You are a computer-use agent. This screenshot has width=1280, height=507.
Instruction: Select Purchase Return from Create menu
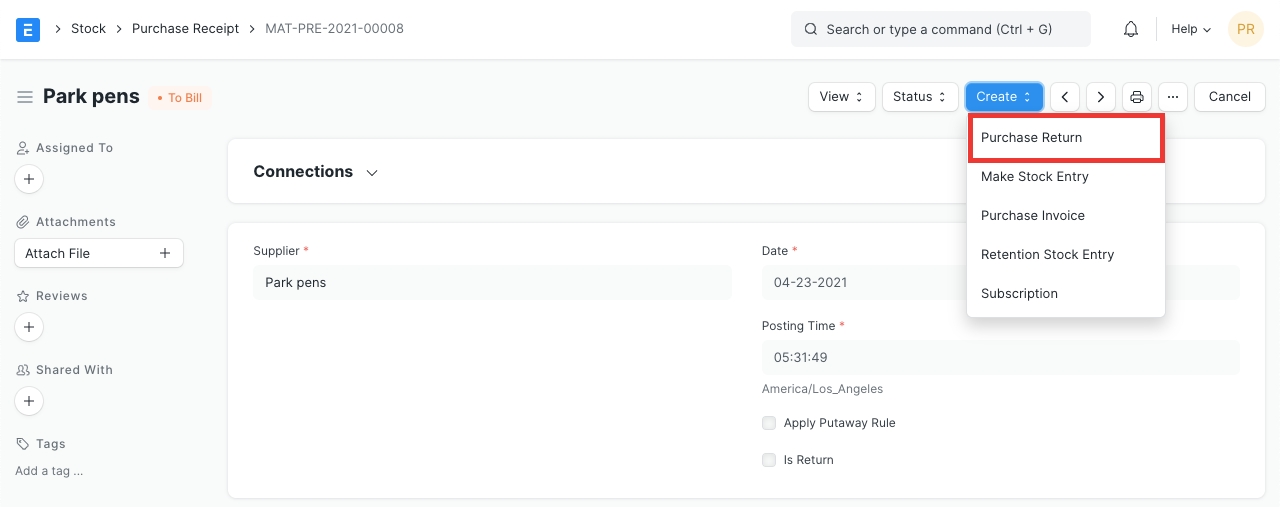click(1031, 138)
